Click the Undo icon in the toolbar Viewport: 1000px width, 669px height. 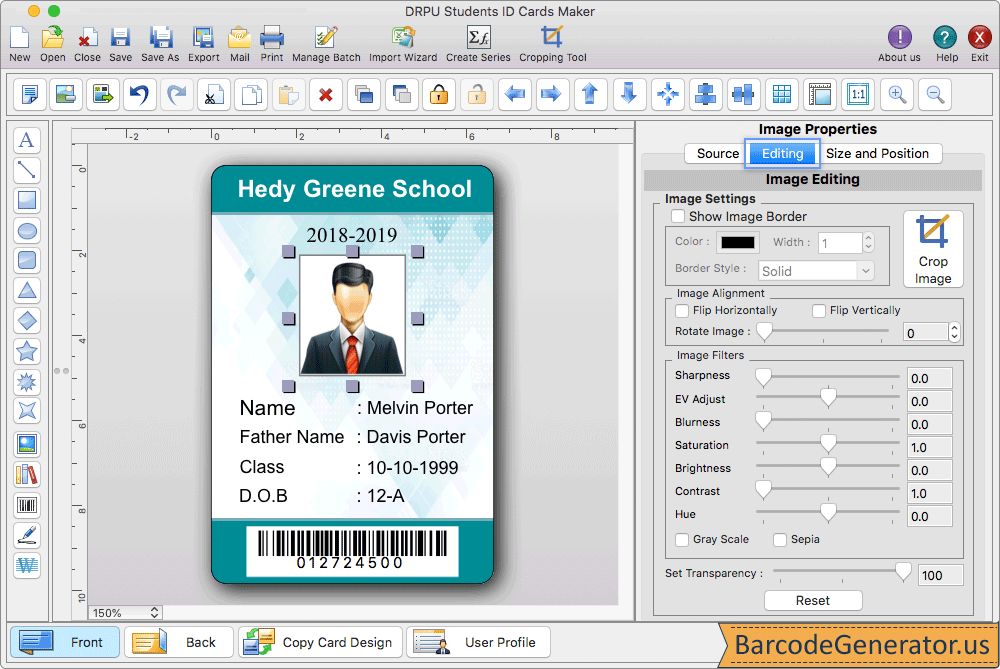[x=138, y=94]
